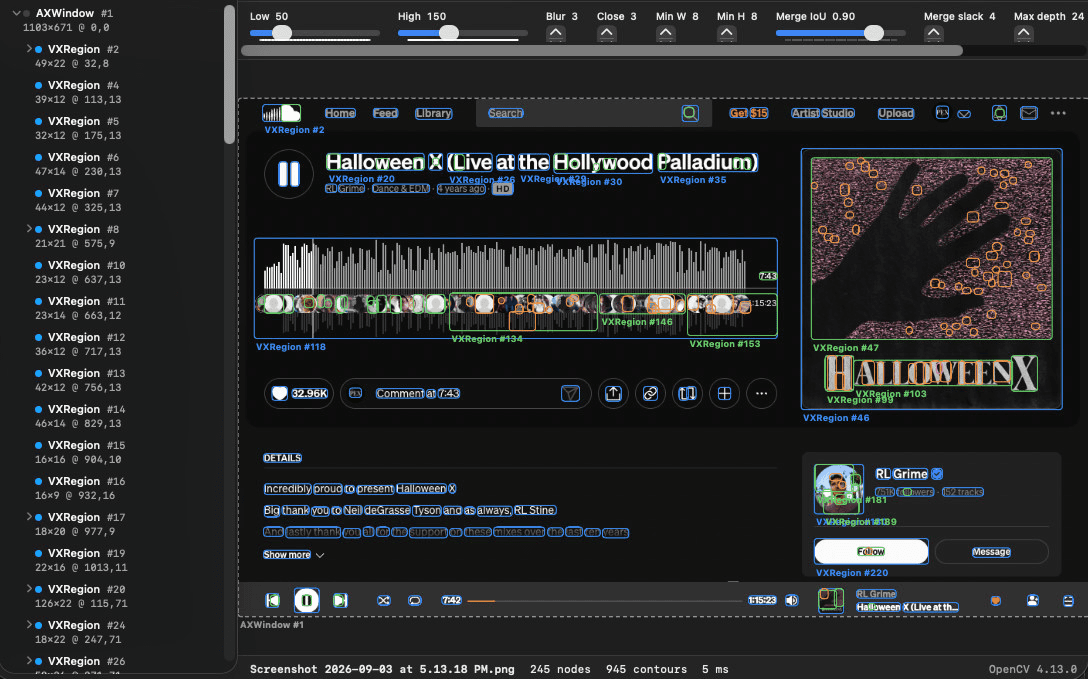This screenshot has width=1088, height=679.
Task: Click Show more under the track details
Action: pos(293,554)
